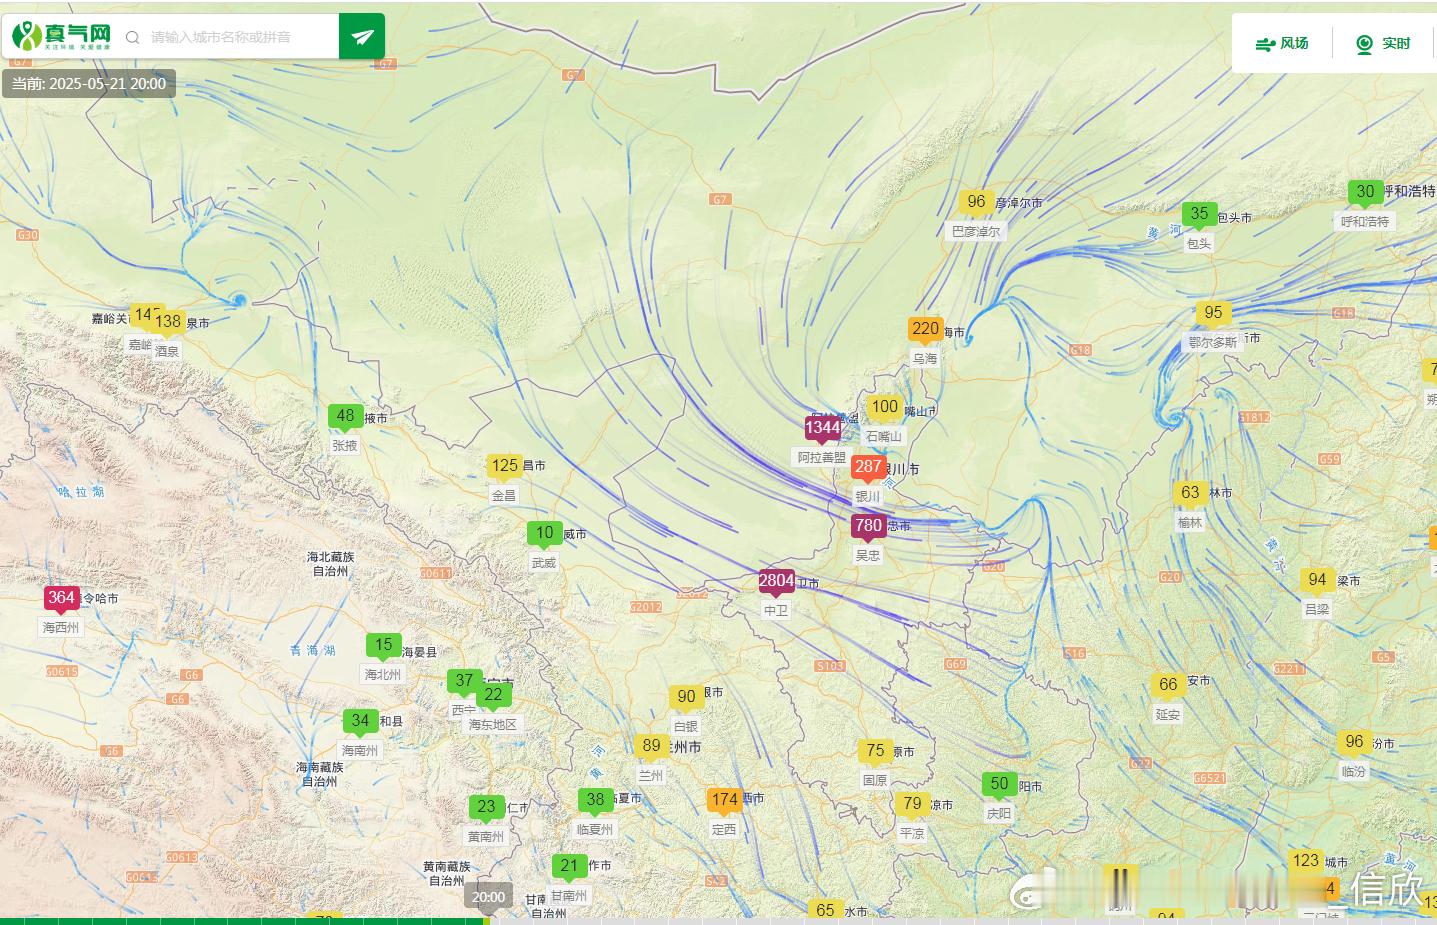The height and width of the screenshot is (925, 1437).
Task: Click the marker showing 123 at bottom right
Action: [1305, 861]
